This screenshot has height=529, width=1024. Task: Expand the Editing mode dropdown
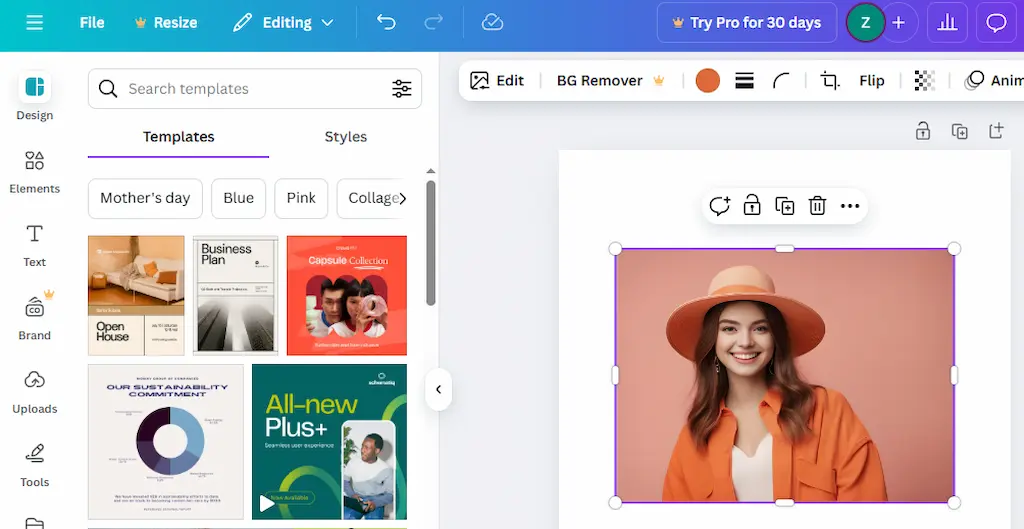tap(283, 23)
